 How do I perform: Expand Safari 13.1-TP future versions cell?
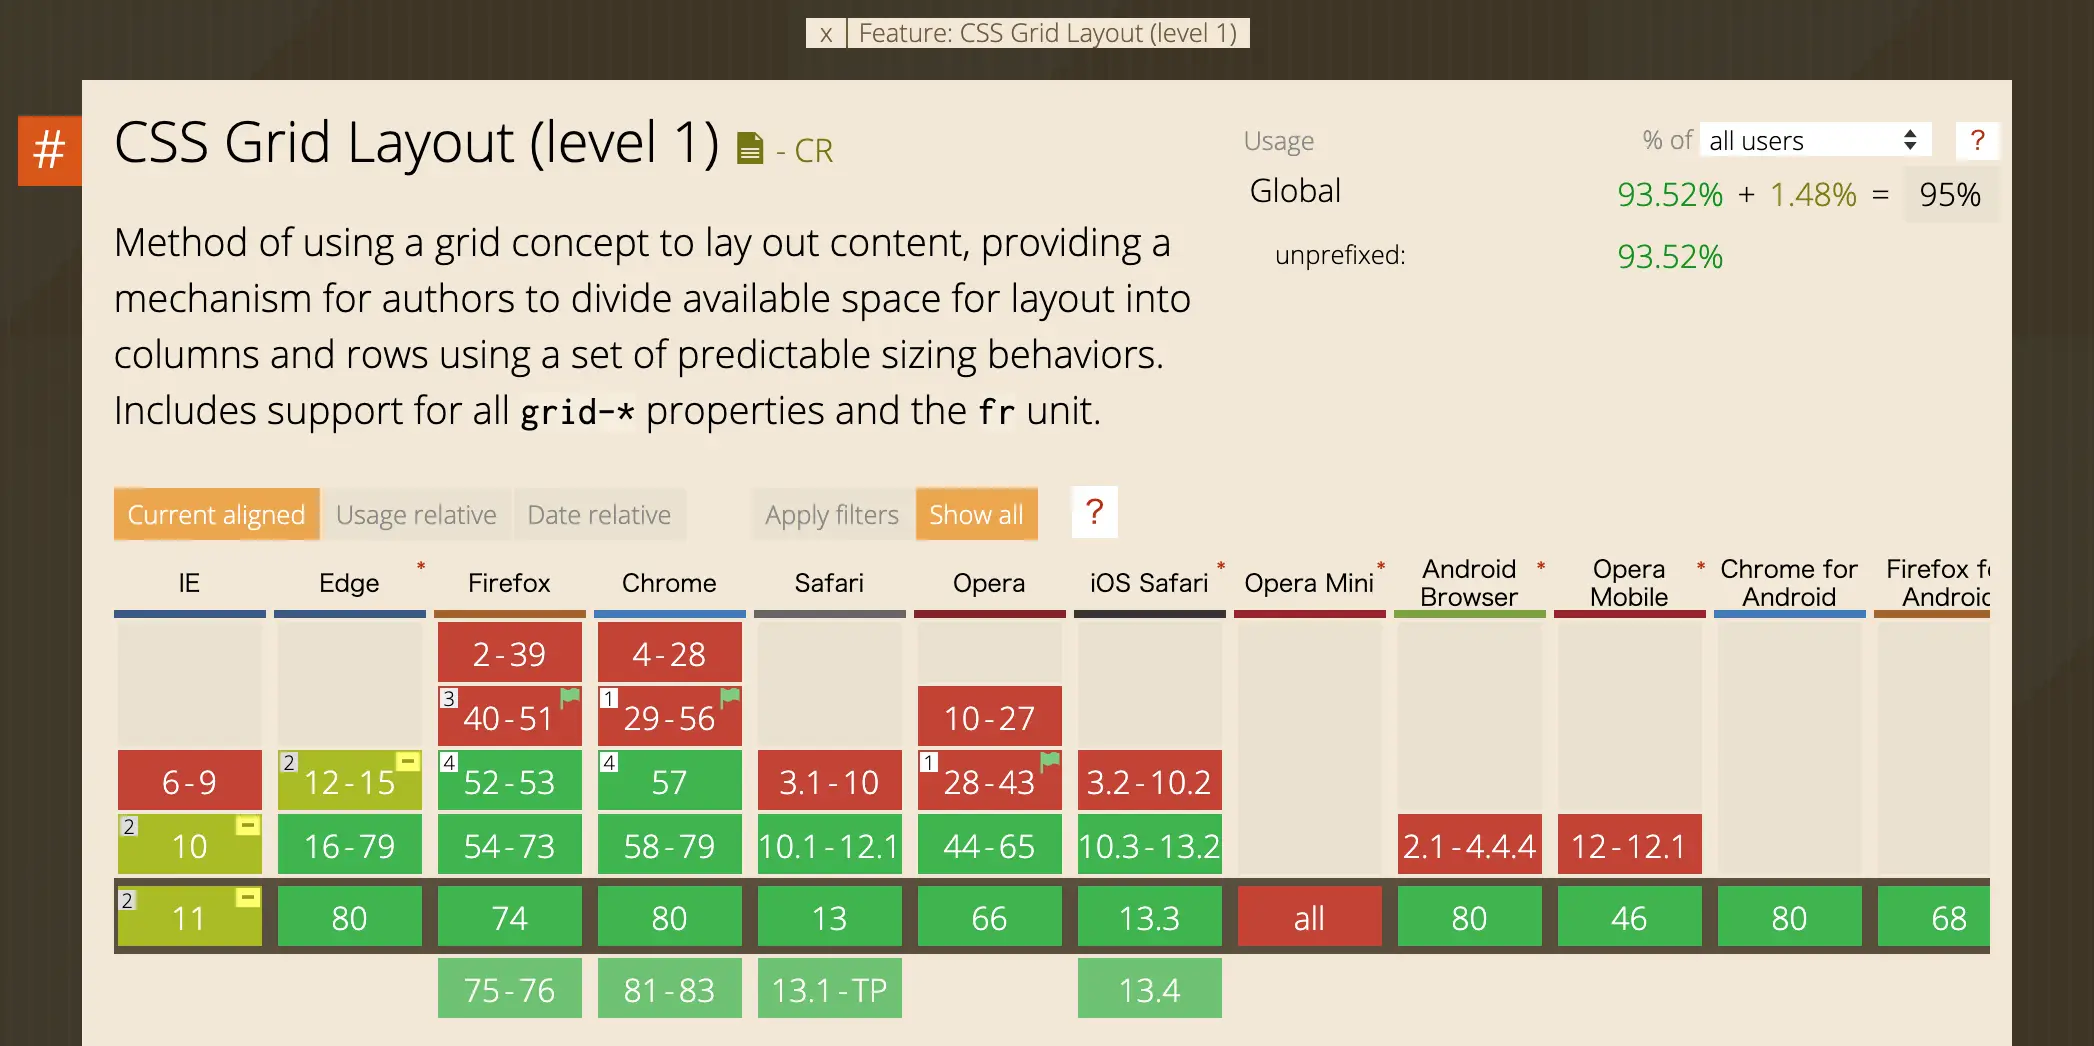pyautogui.click(x=829, y=989)
